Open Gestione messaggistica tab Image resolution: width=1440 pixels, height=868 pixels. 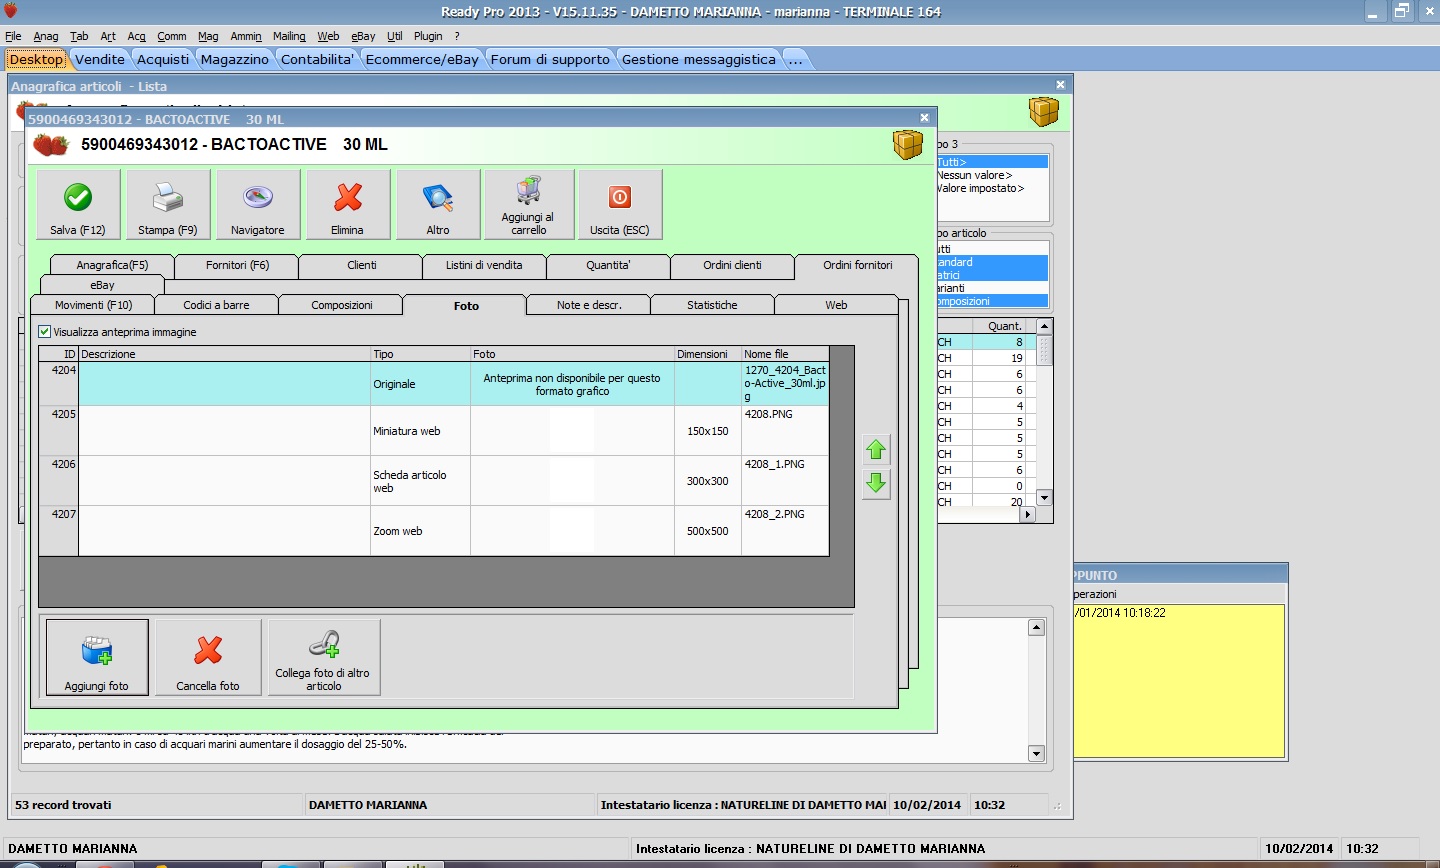click(699, 59)
